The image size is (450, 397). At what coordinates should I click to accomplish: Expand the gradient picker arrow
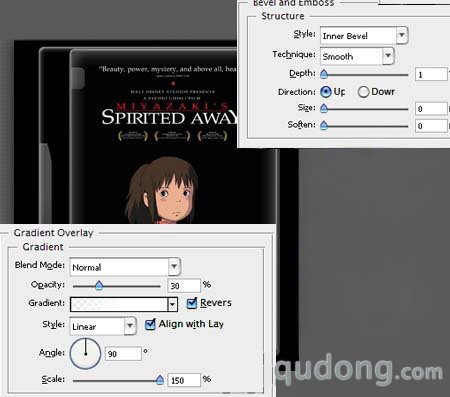tap(172, 304)
